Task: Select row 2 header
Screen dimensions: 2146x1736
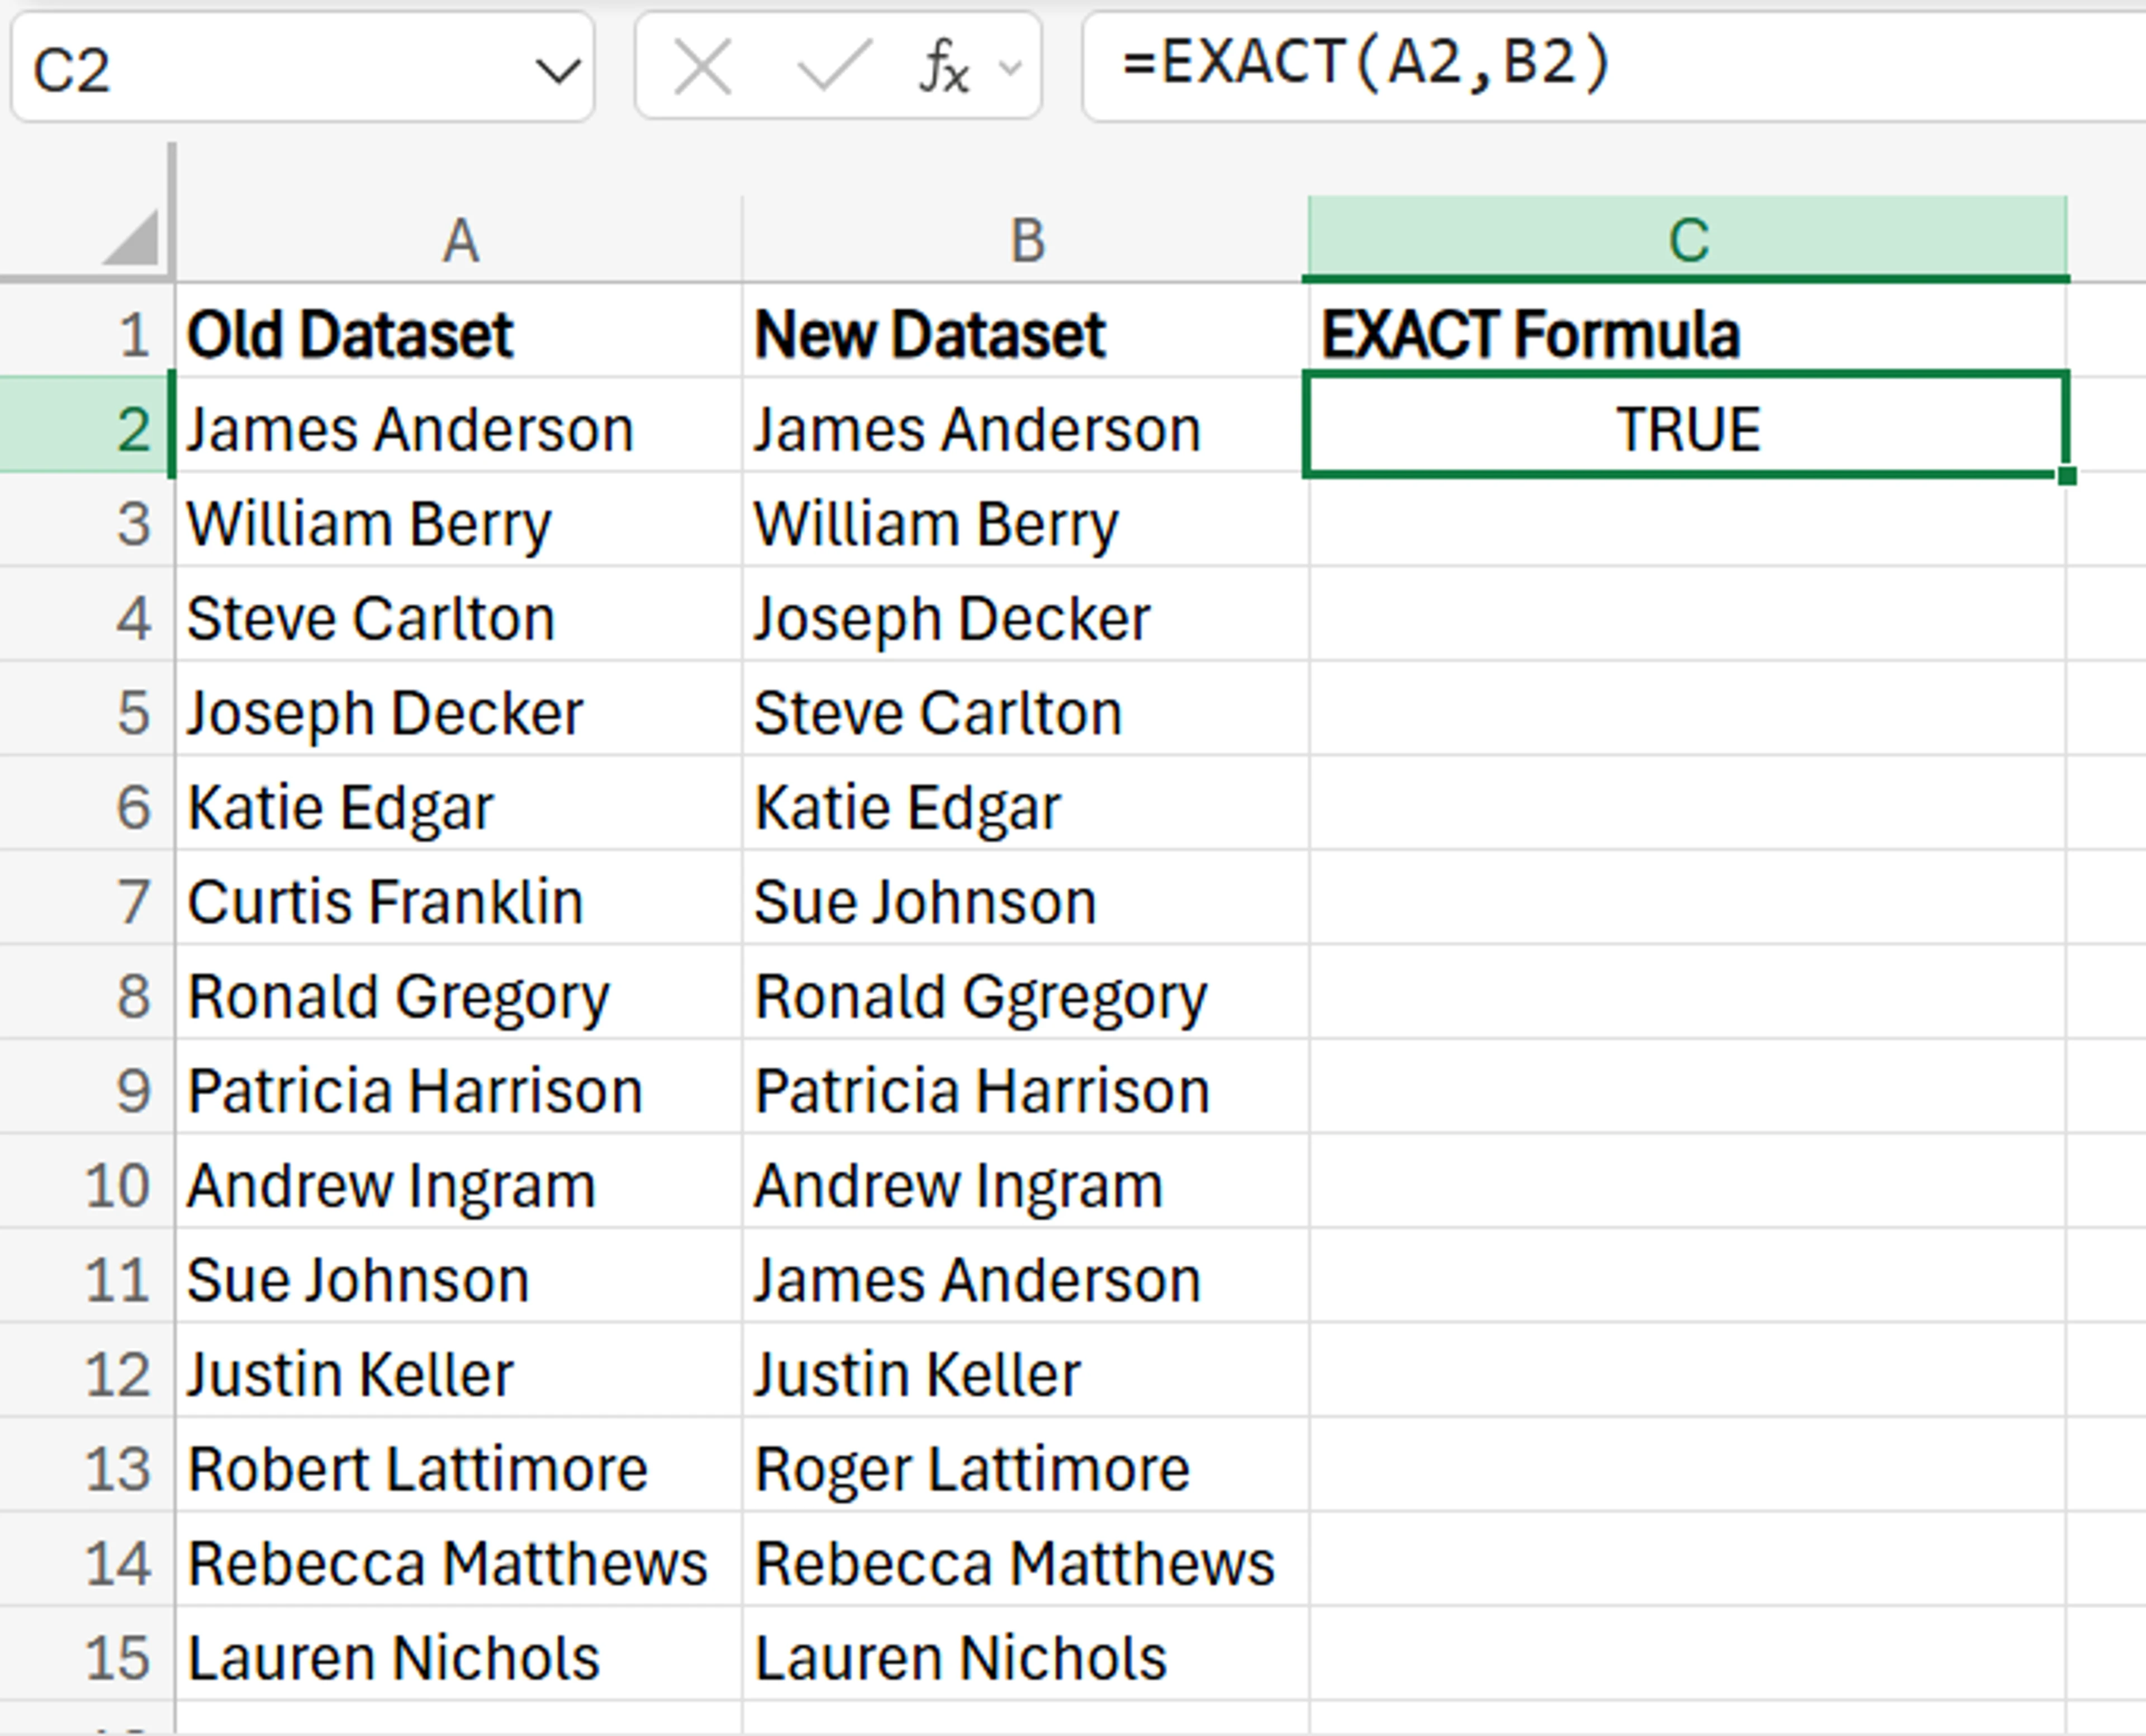Action: point(87,426)
